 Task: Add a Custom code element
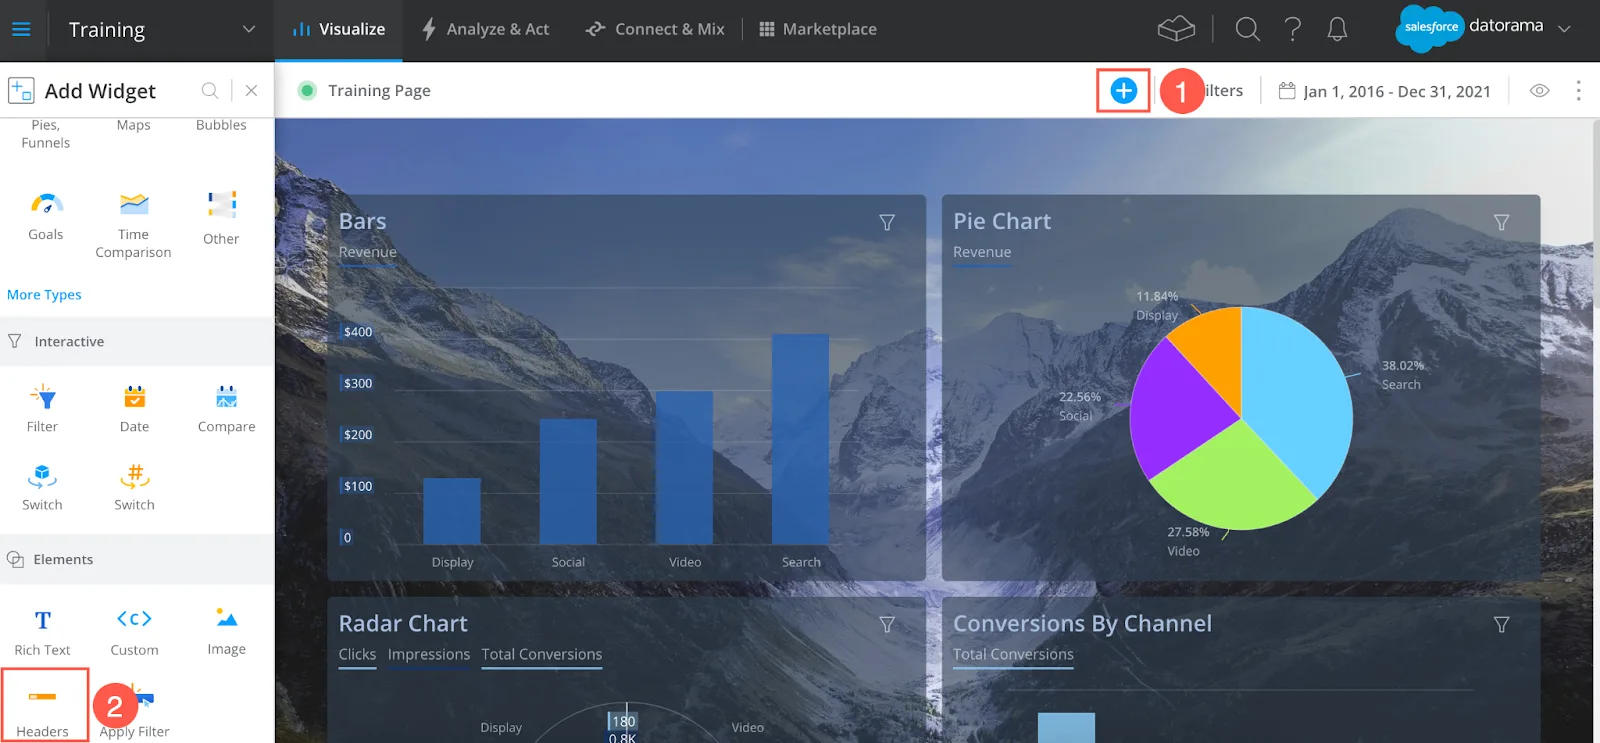(x=134, y=632)
